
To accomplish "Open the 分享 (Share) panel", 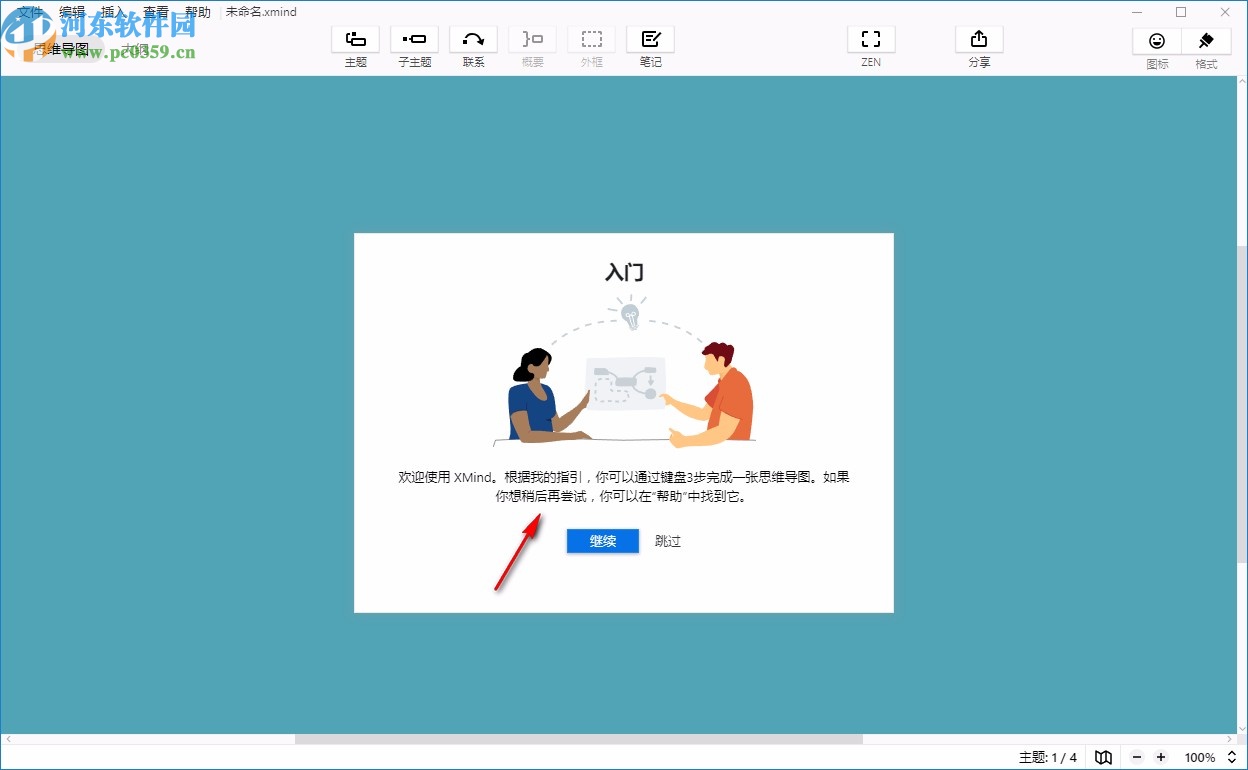I will (978, 45).
